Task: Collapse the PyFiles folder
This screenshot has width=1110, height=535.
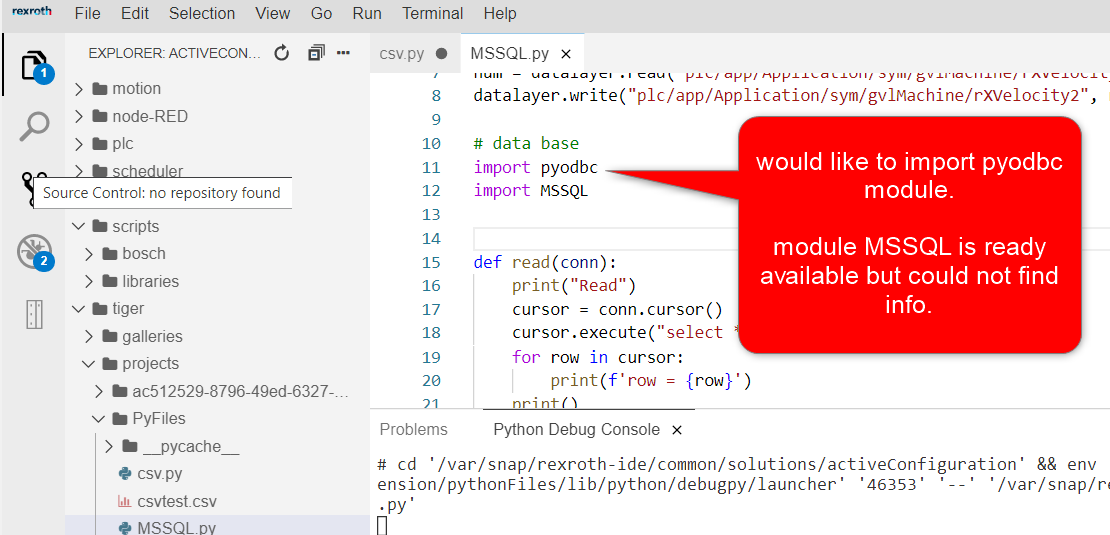Action: [158, 418]
